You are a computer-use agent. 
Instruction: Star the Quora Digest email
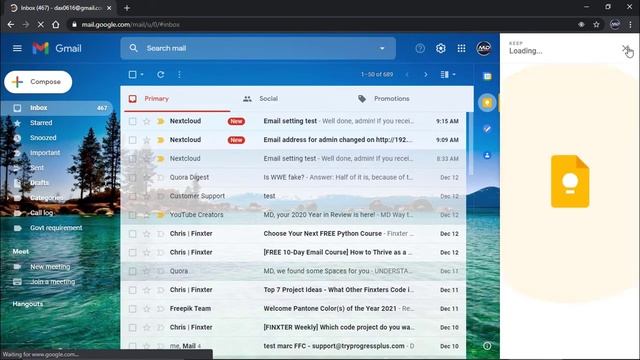coord(147,178)
